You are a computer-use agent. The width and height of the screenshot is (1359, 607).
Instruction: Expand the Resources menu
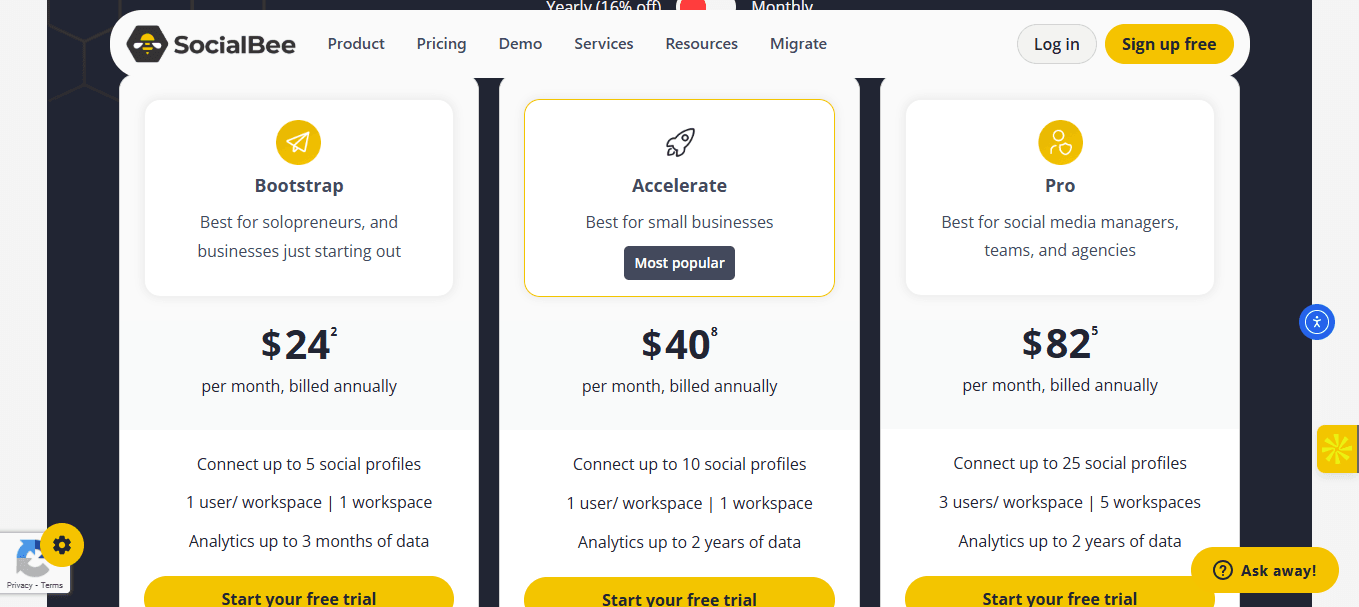(x=701, y=44)
